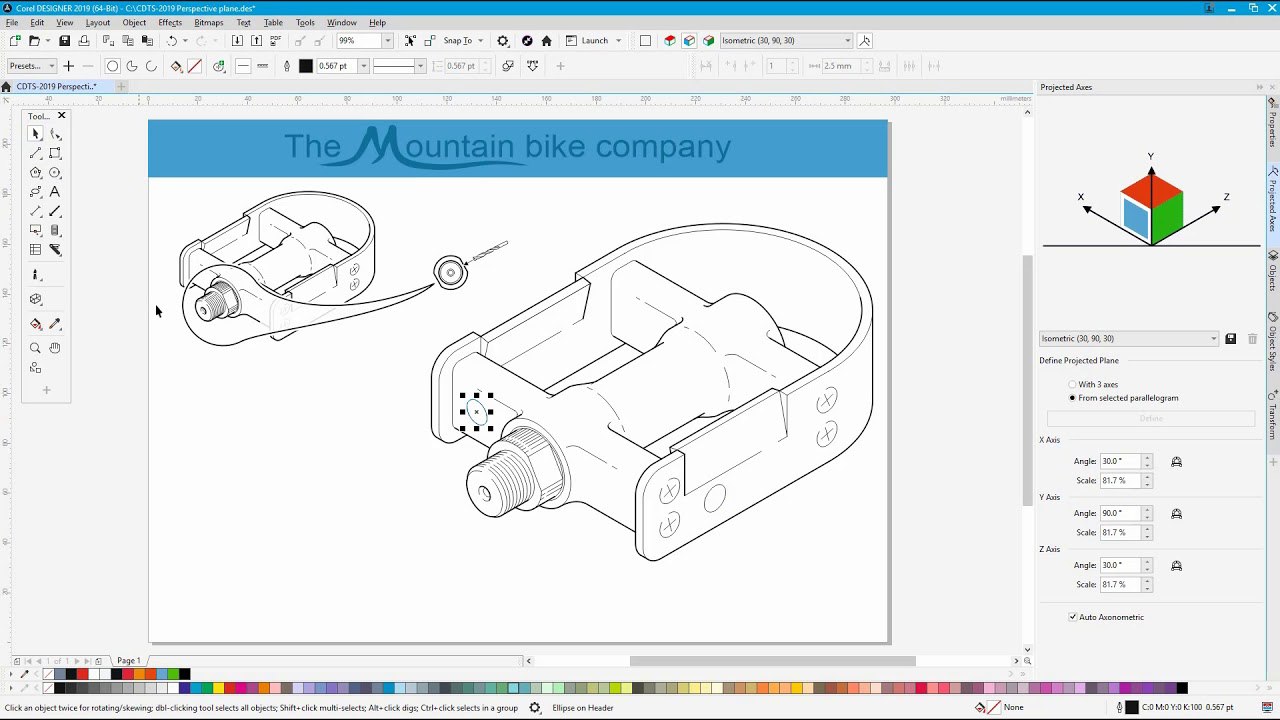The image size is (1280, 720).
Task: Pick the Interactive Fill tool
Action: point(36,324)
